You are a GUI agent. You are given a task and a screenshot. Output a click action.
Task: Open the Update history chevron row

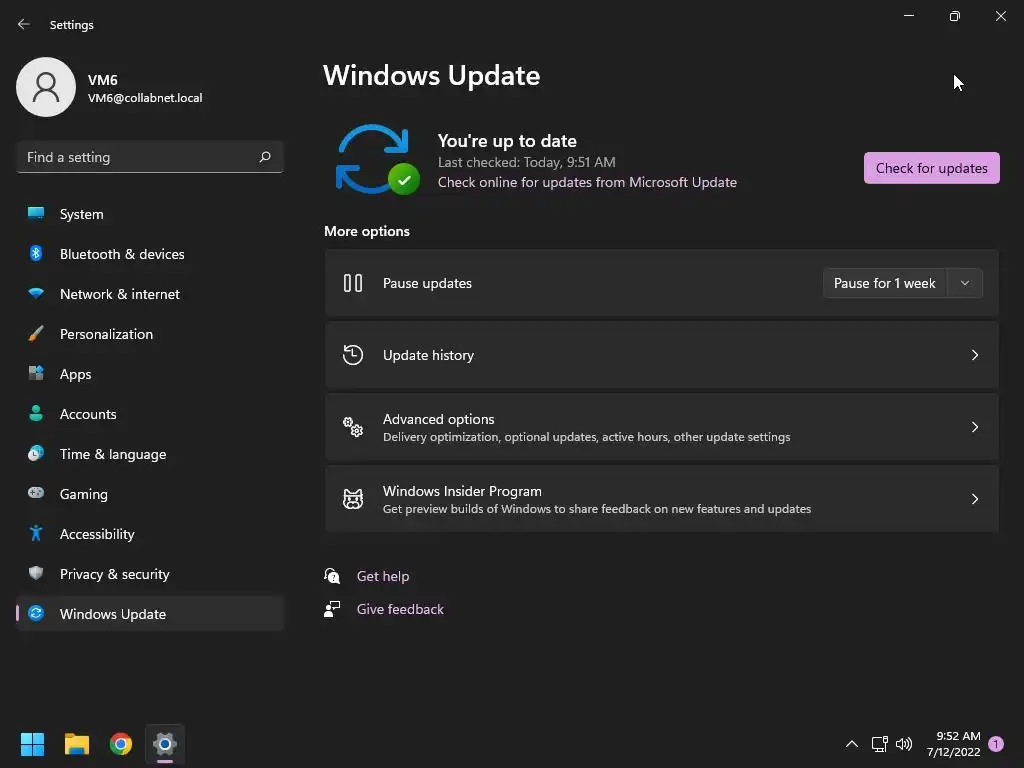tap(662, 355)
